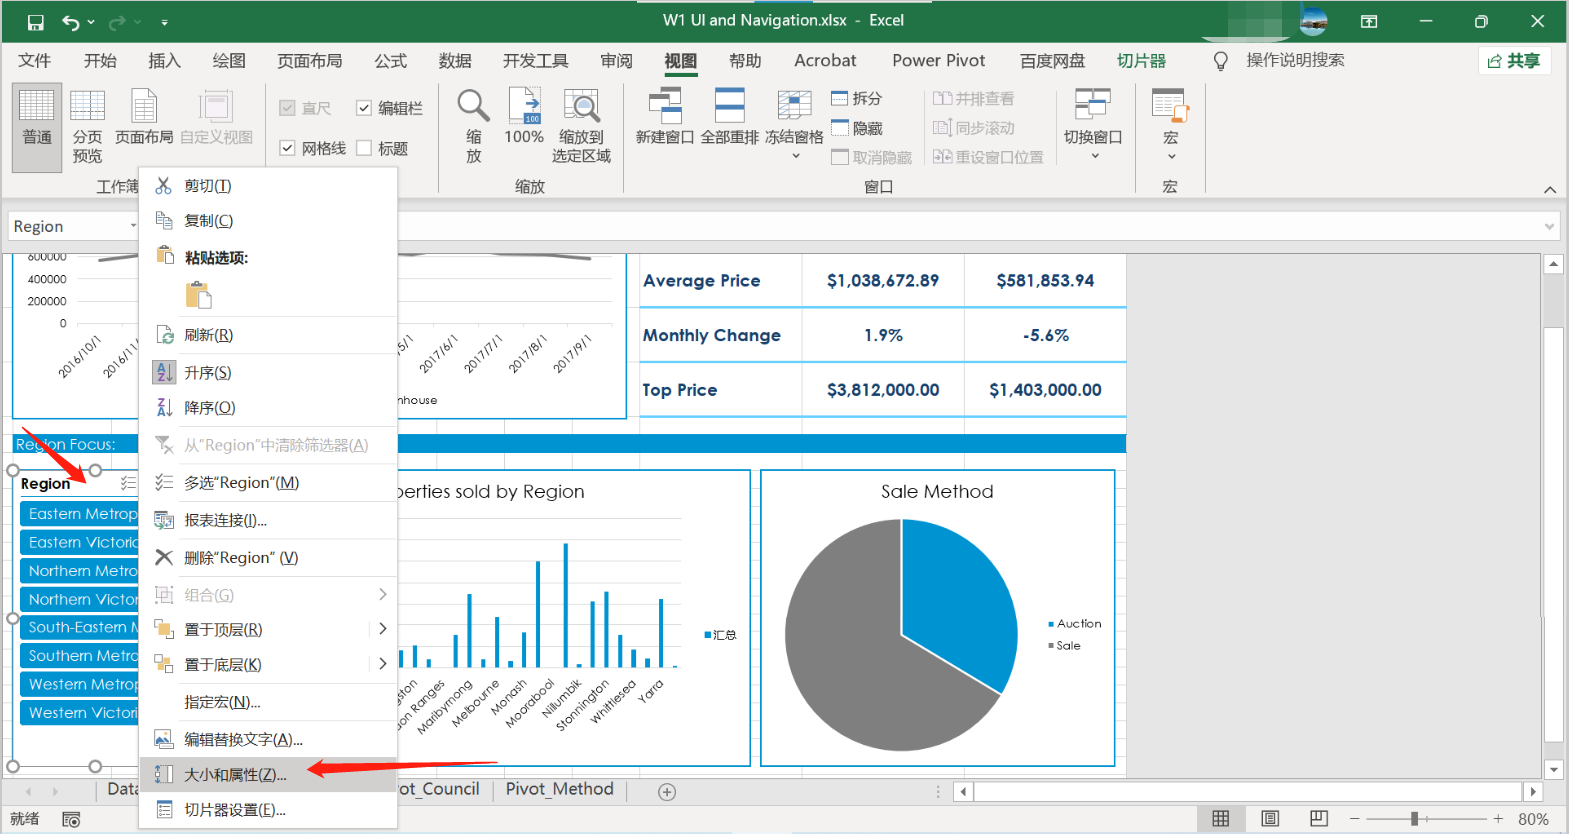Uncheck the 网格线 gridlines checkbox
The height and width of the screenshot is (834, 1569).
(288, 148)
